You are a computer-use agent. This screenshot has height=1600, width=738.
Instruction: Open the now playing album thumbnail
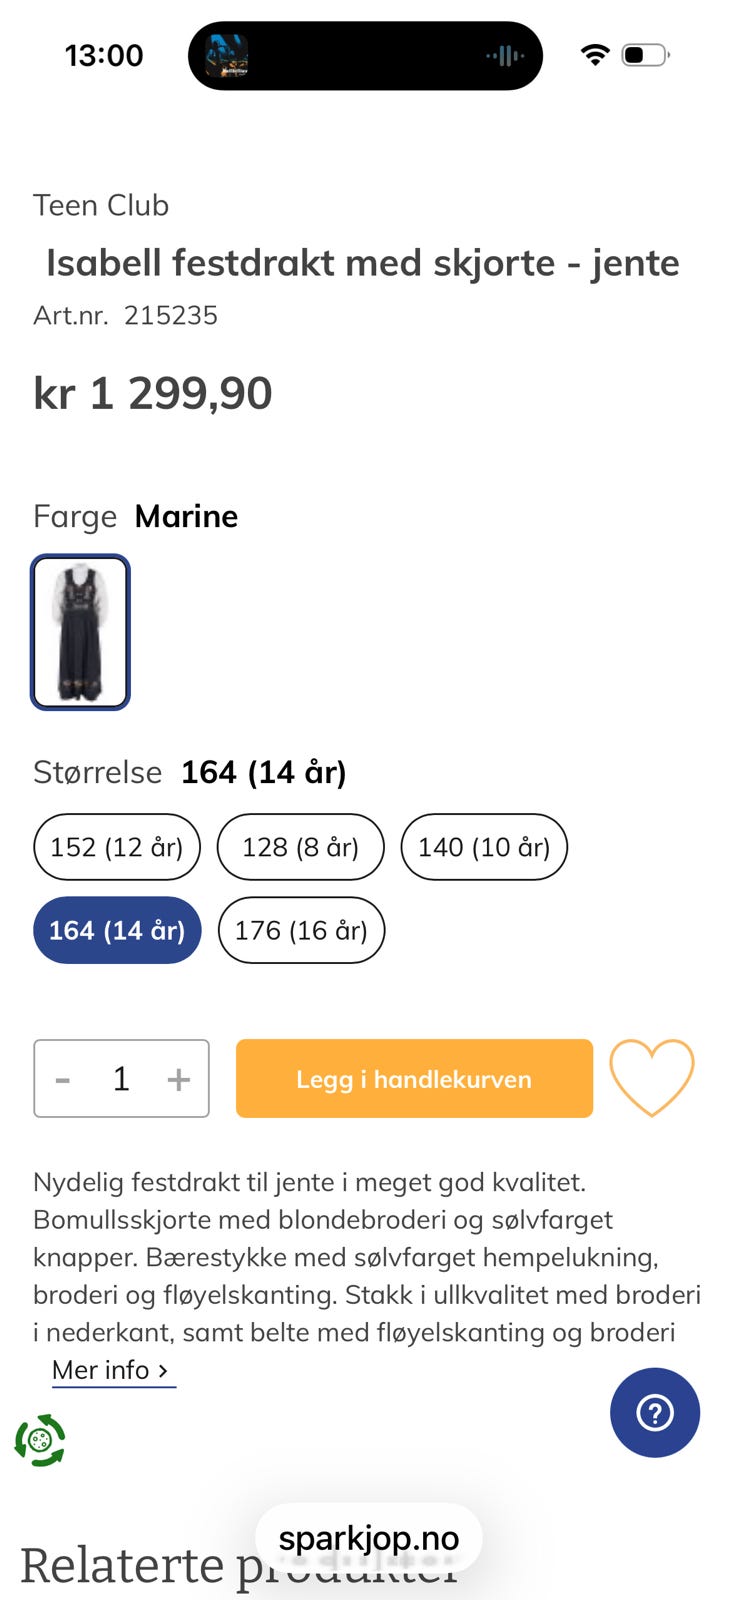[227, 56]
